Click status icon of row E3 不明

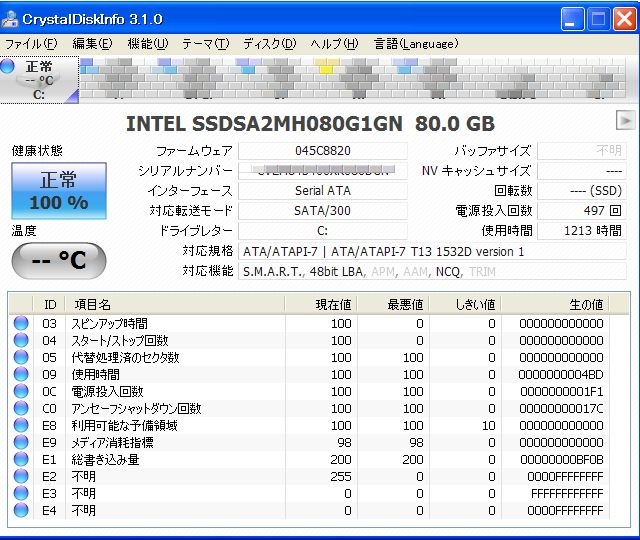tap(21, 493)
